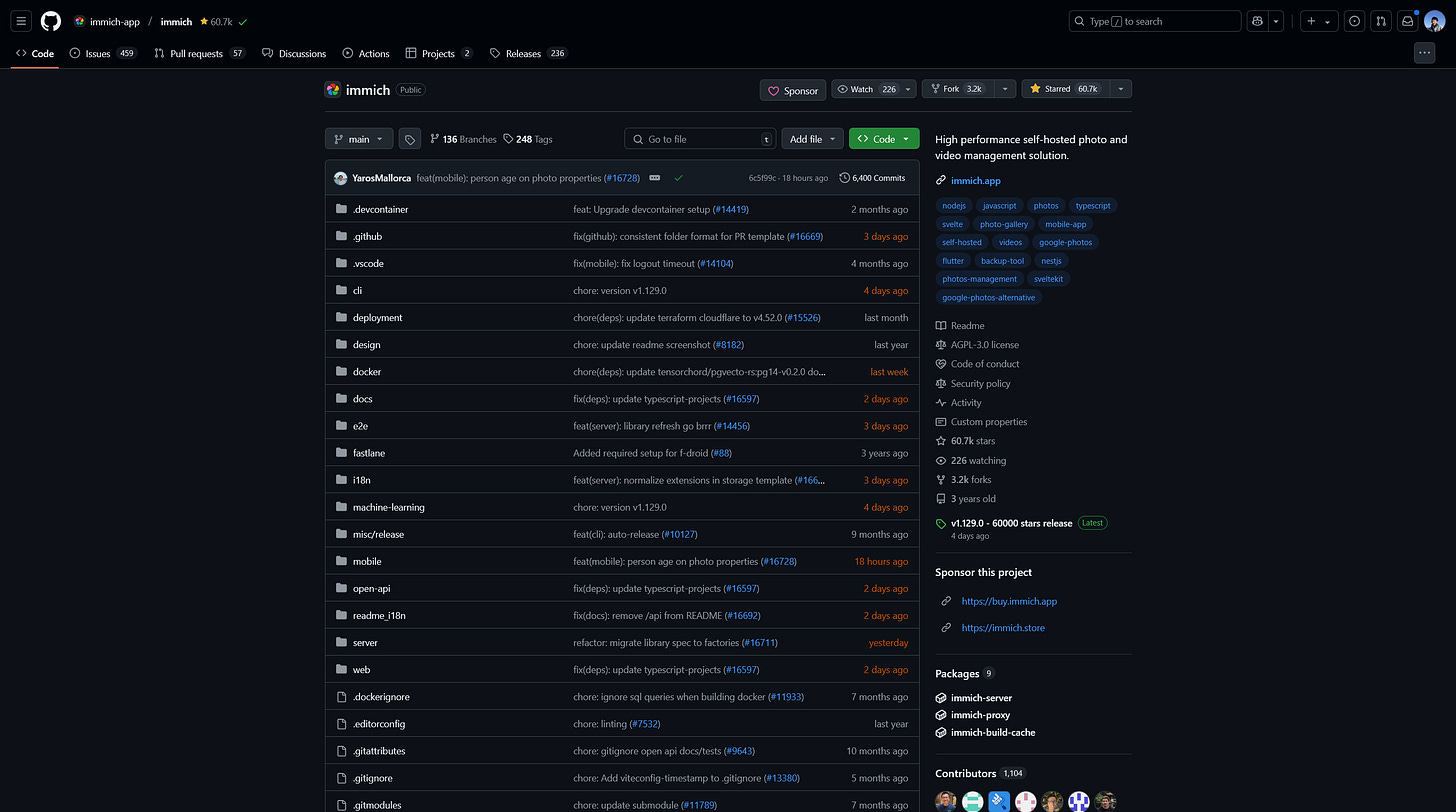The image size is (1456, 812).
Task: Switch to the Pull requests tab
Action: pos(199,53)
